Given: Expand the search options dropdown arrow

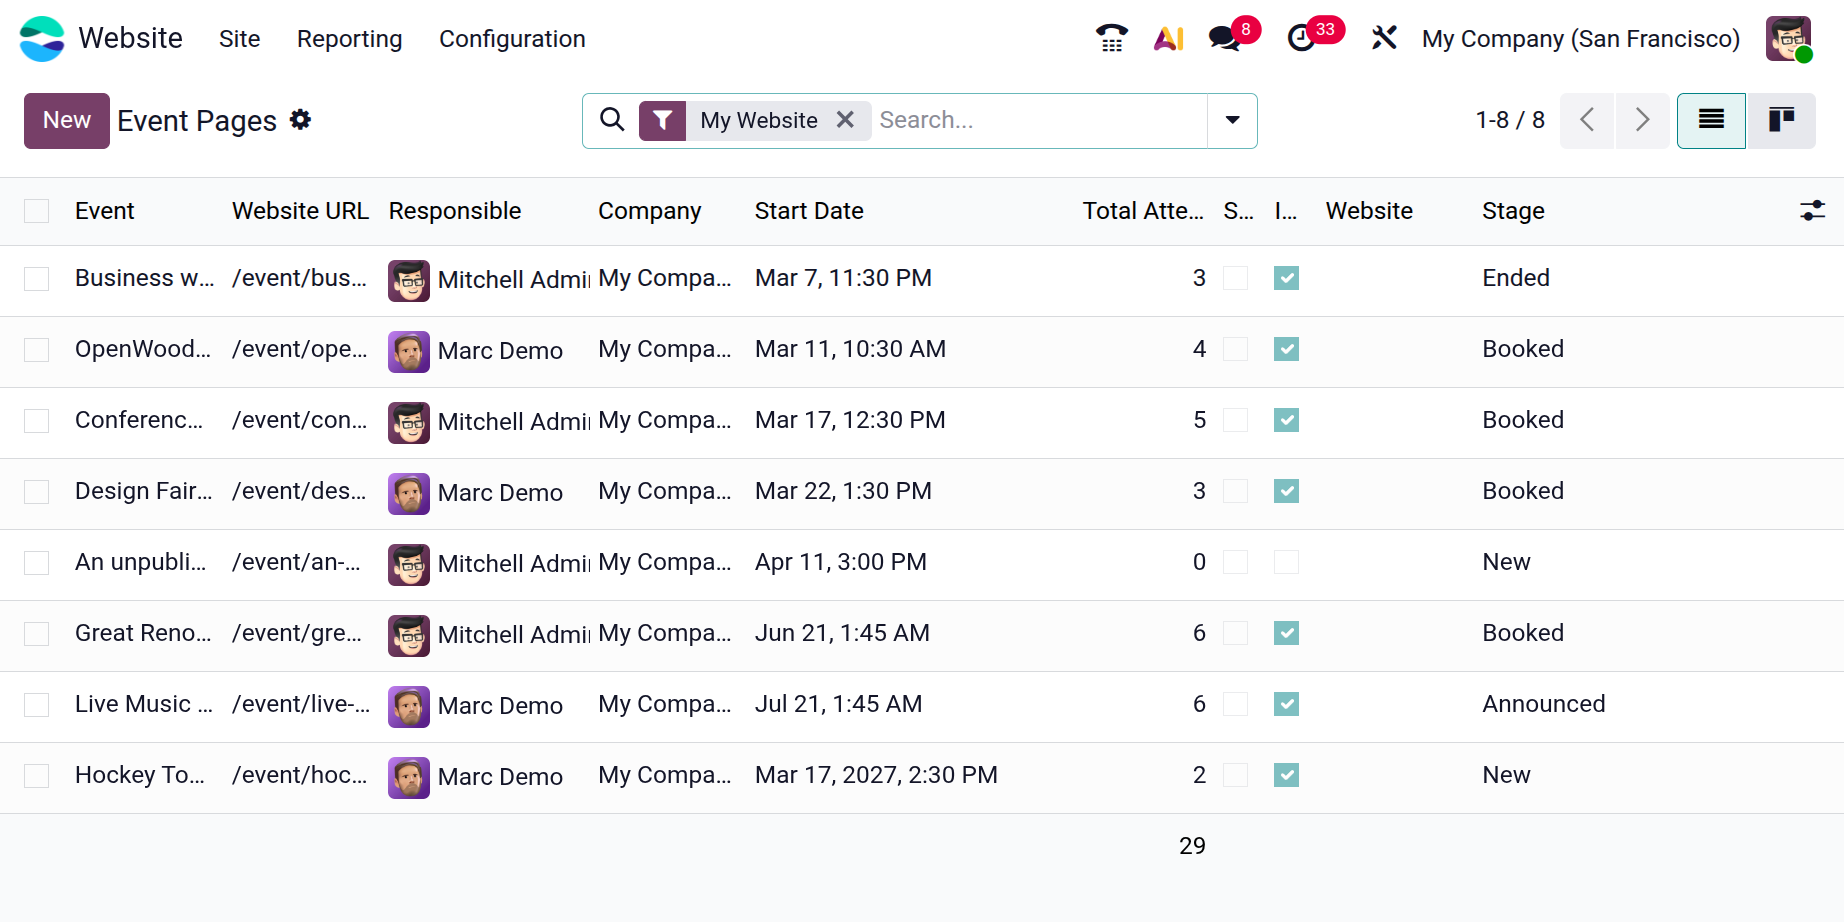Looking at the screenshot, I should 1232,121.
